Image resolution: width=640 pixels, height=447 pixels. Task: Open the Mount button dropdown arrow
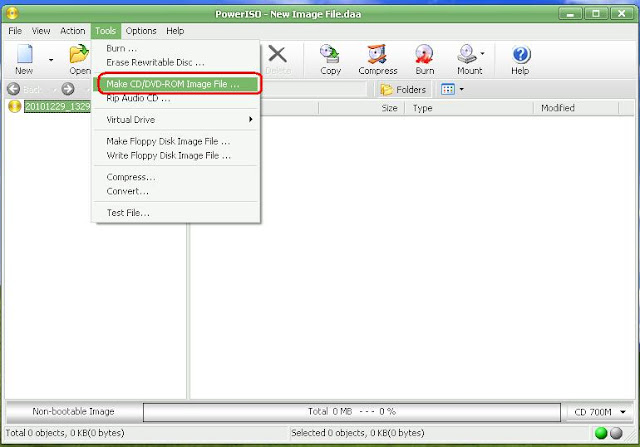click(482, 53)
